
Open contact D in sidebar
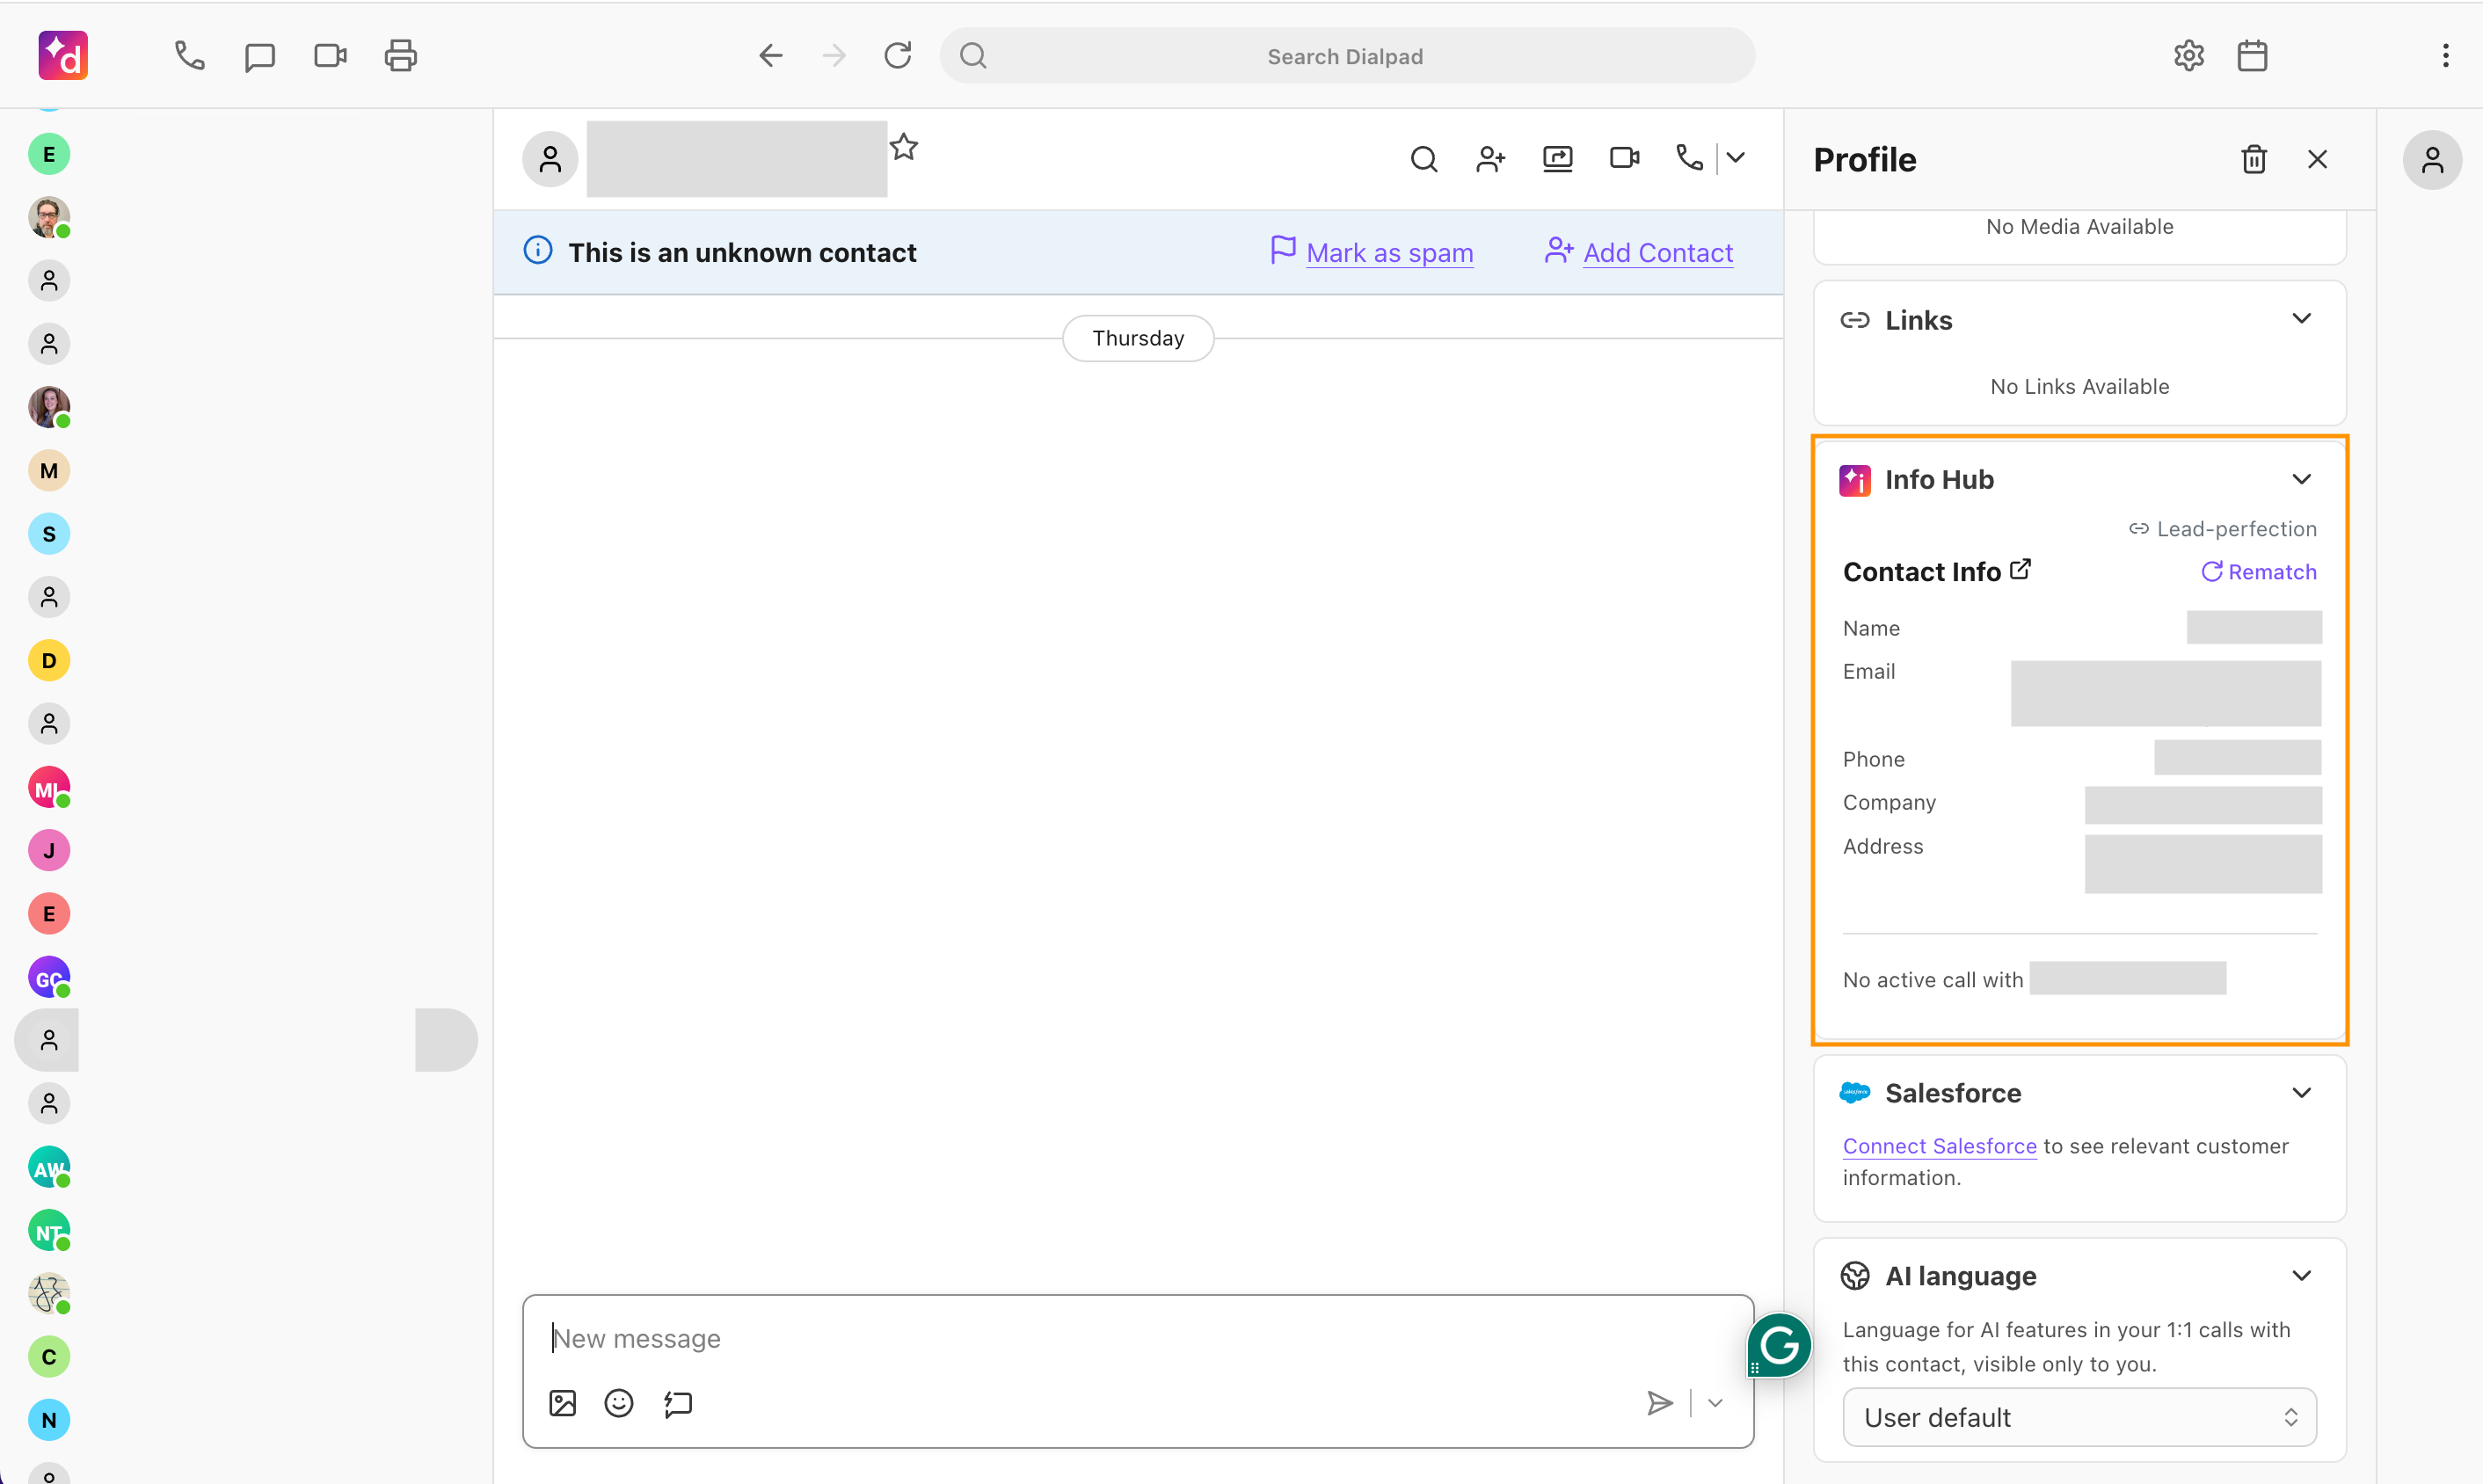tap(49, 660)
